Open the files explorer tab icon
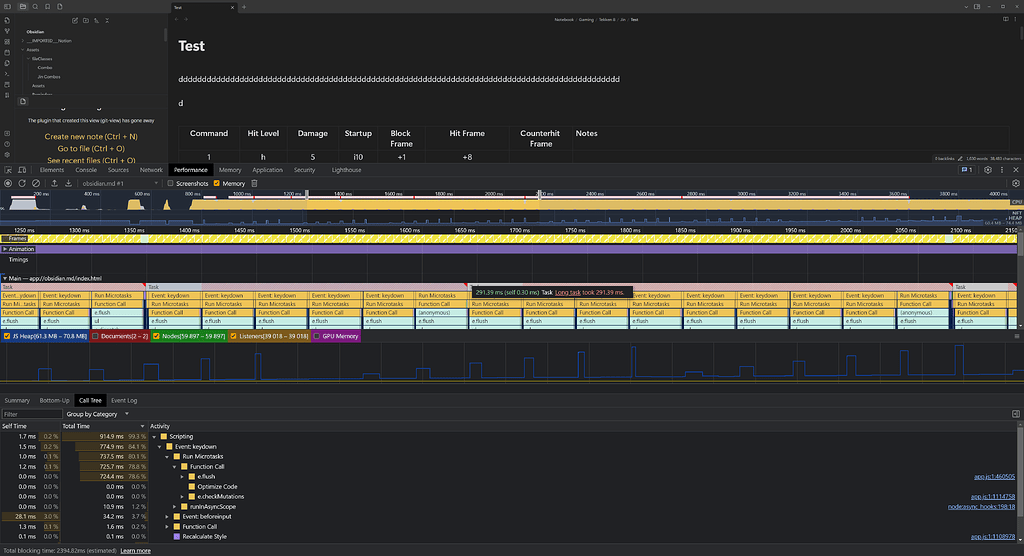This screenshot has width=1024, height=556. point(23,7)
